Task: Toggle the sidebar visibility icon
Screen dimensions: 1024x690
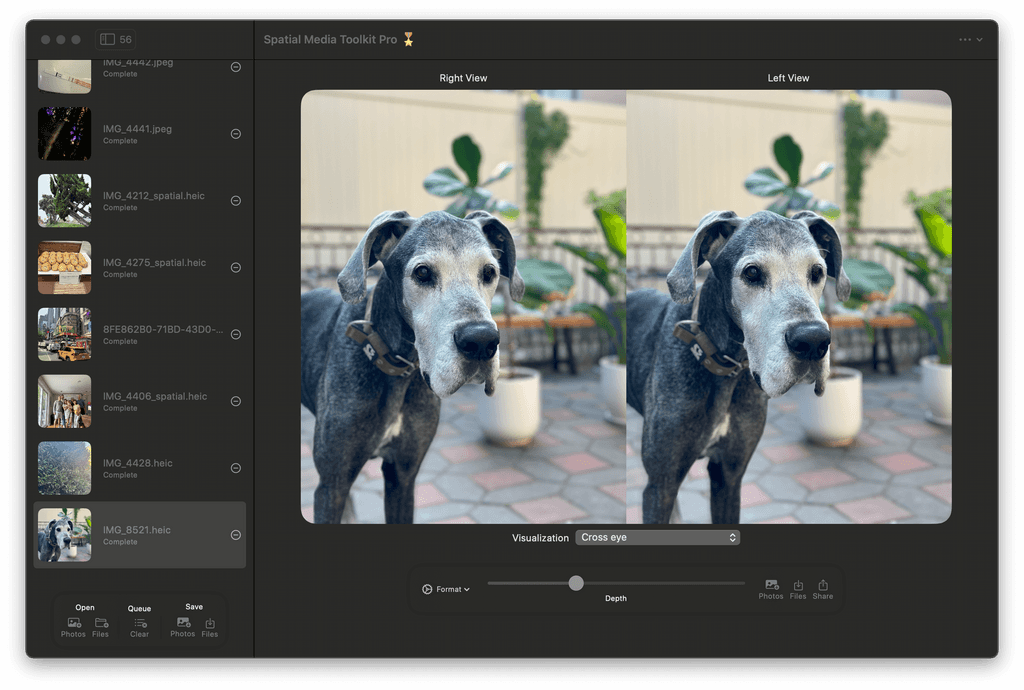Action: 109,39
